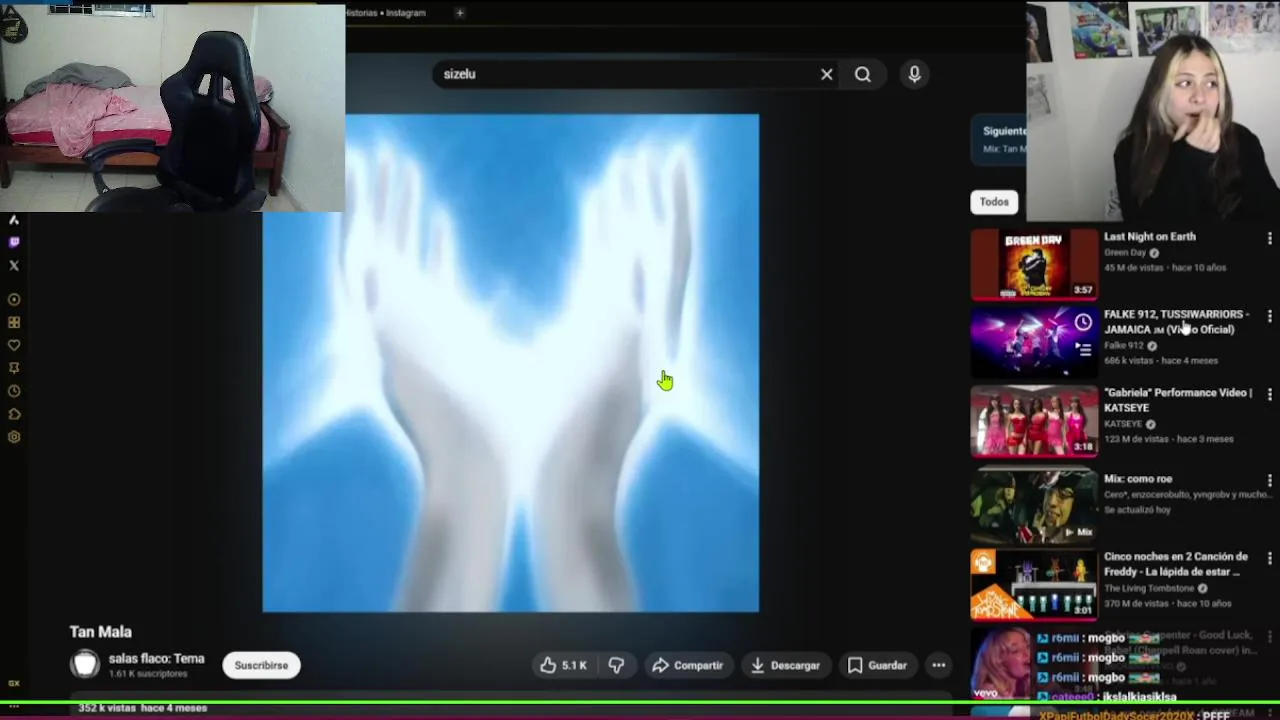Open a new browser tab with plus icon
This screenshot has height=720, width=1280.
(460, 13)
